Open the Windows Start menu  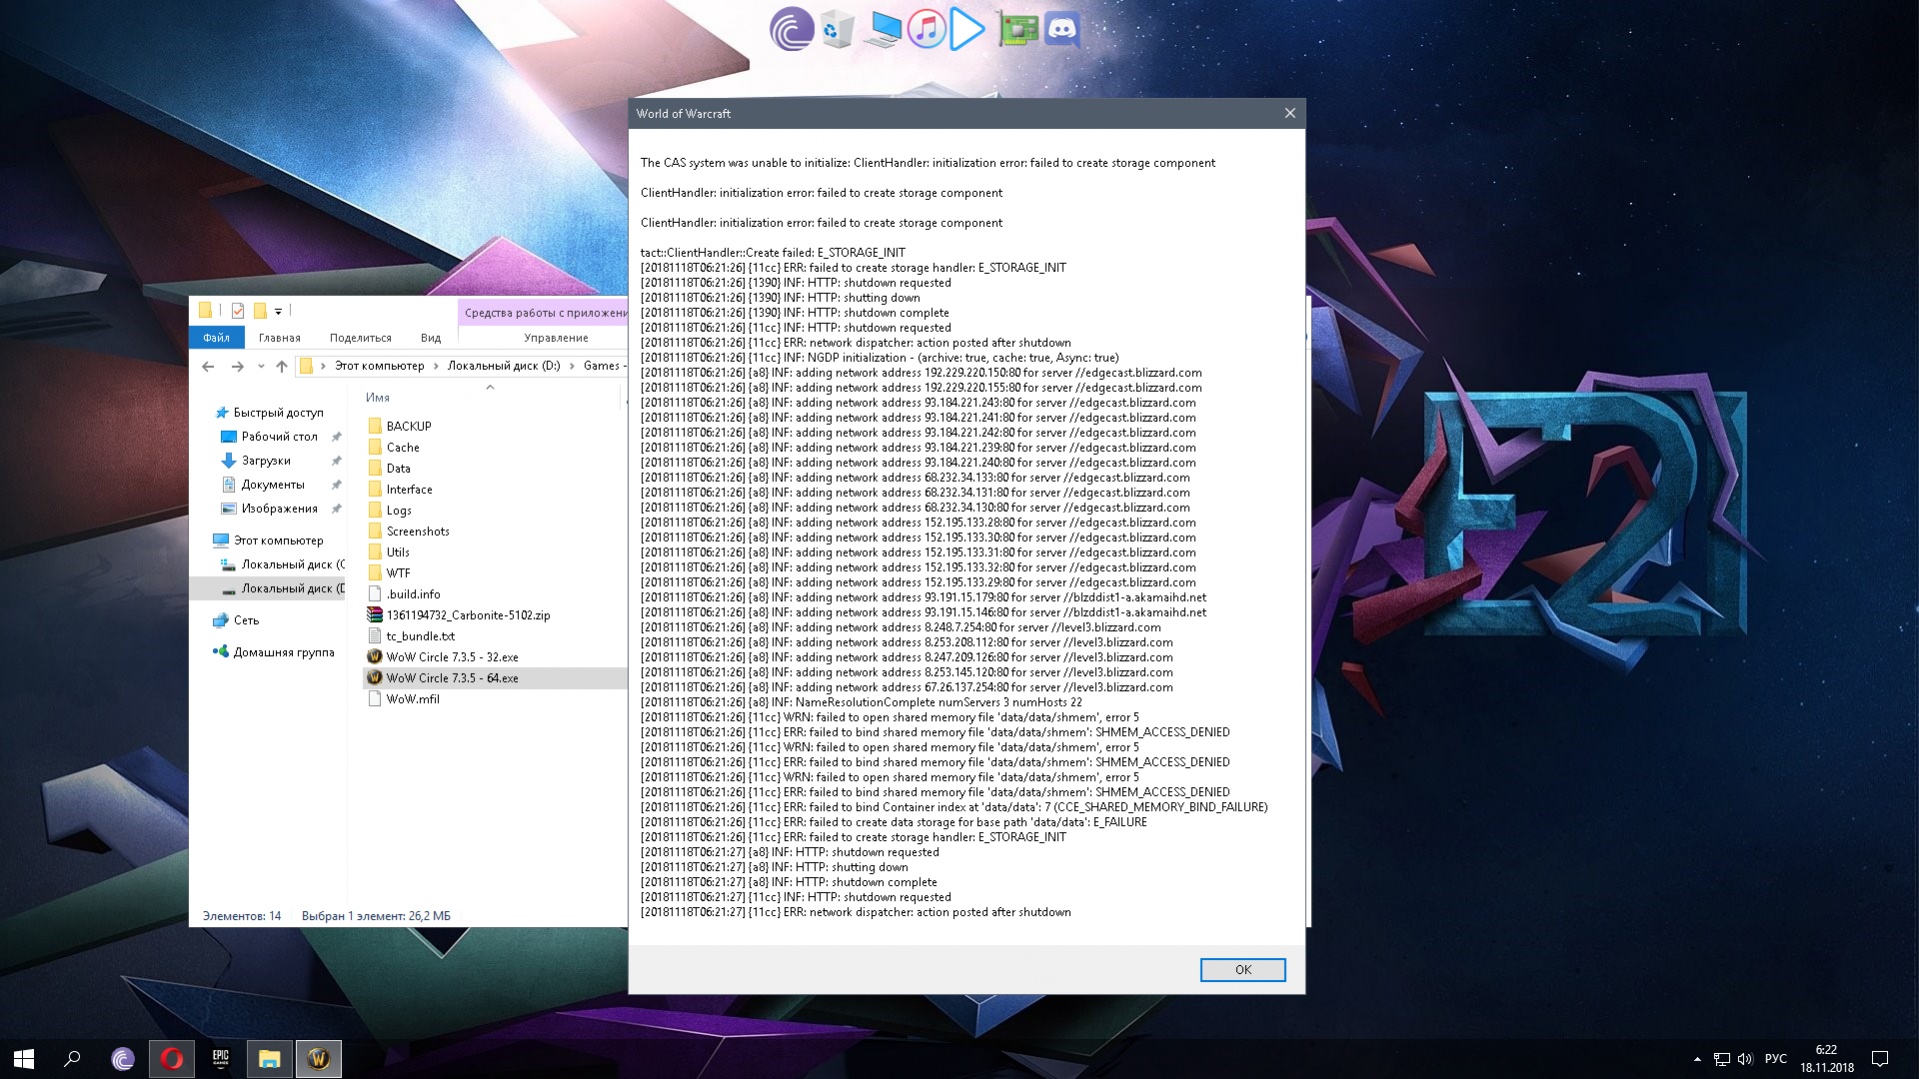(x=24, y=1058)
